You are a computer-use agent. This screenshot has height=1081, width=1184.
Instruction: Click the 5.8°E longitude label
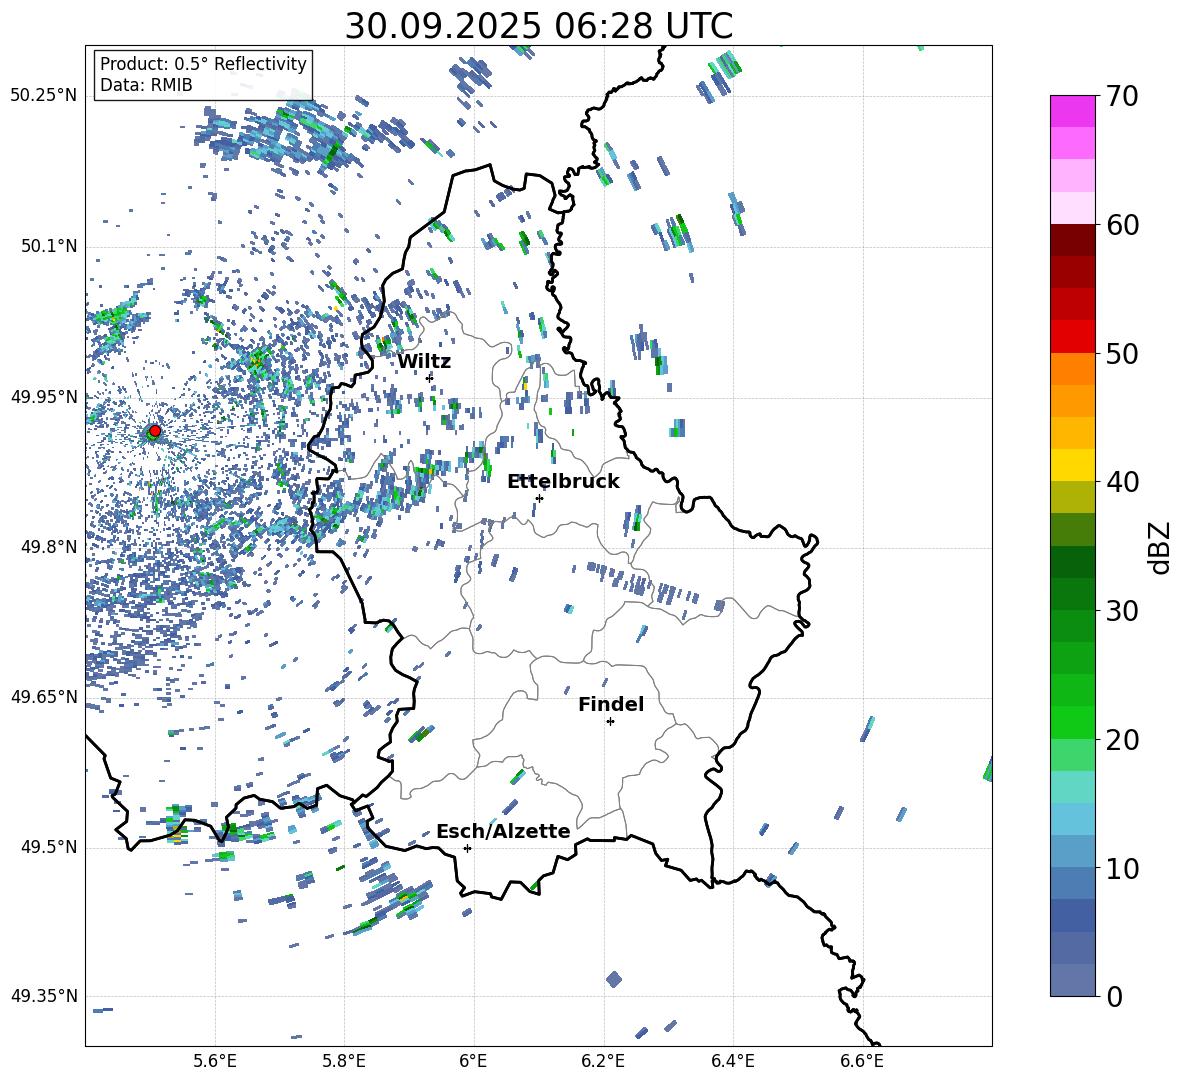[344, 1061]
